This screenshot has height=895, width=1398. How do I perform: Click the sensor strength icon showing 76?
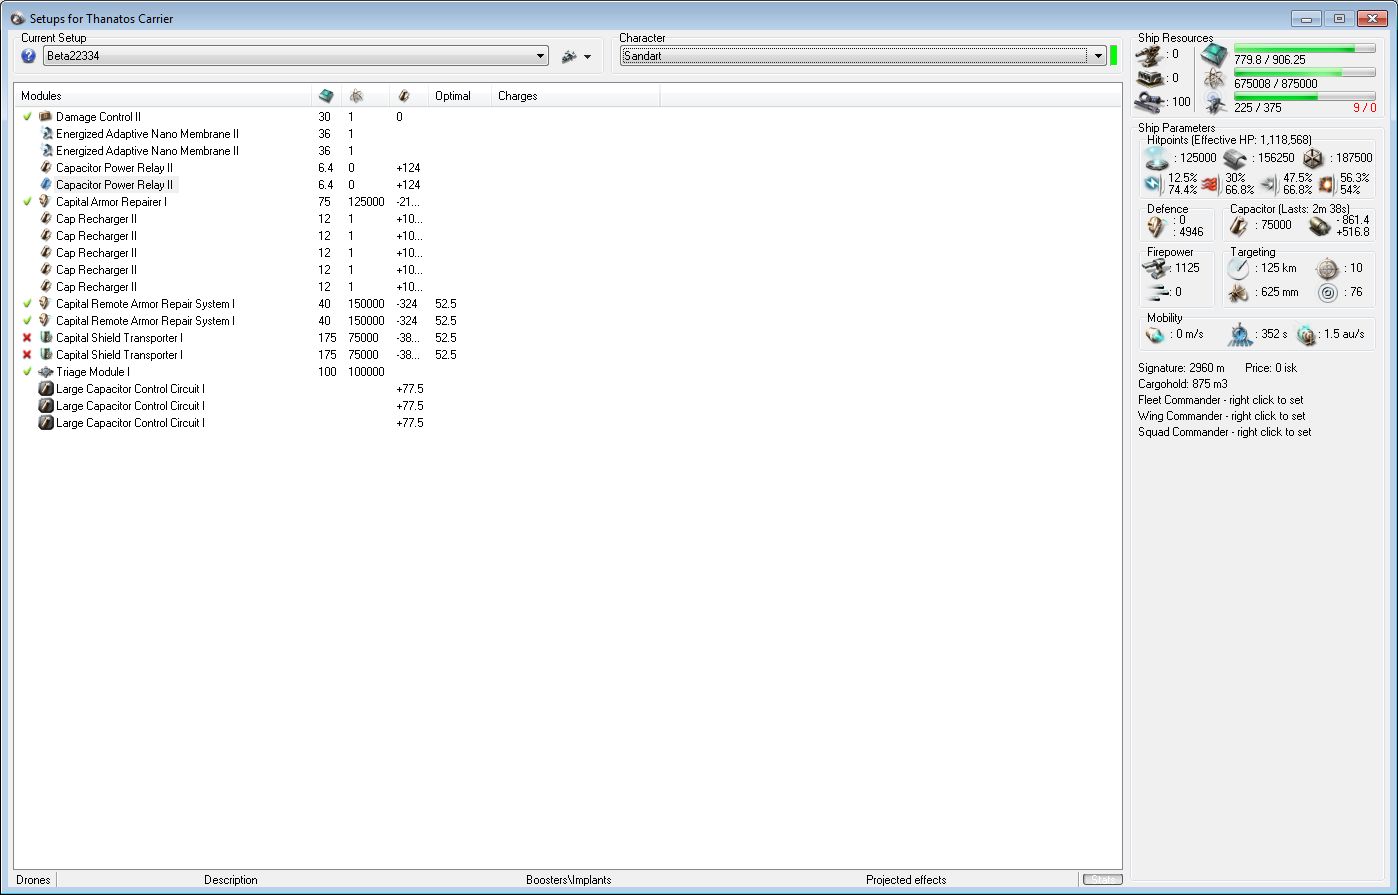click(1327, 293)
